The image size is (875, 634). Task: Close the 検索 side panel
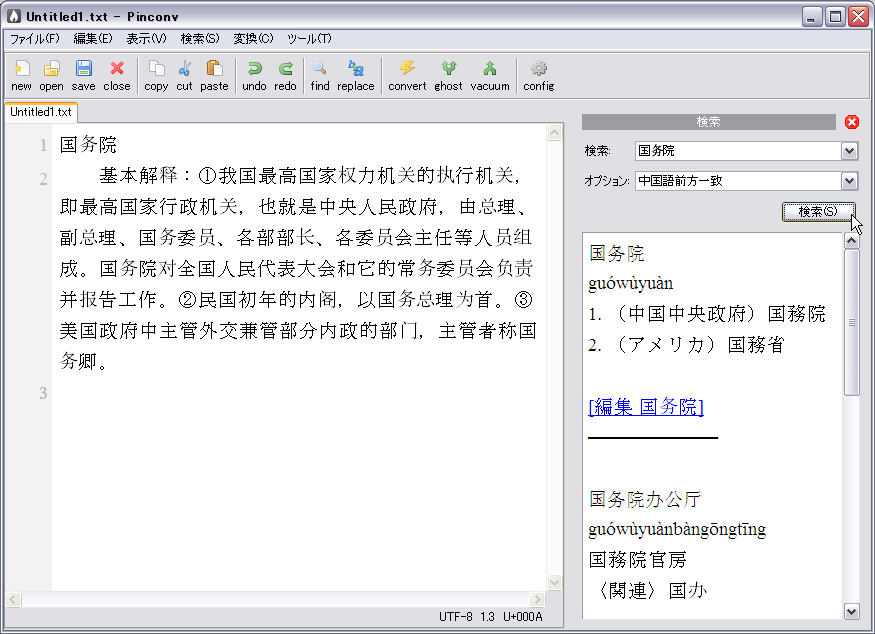tap(852, 122)
